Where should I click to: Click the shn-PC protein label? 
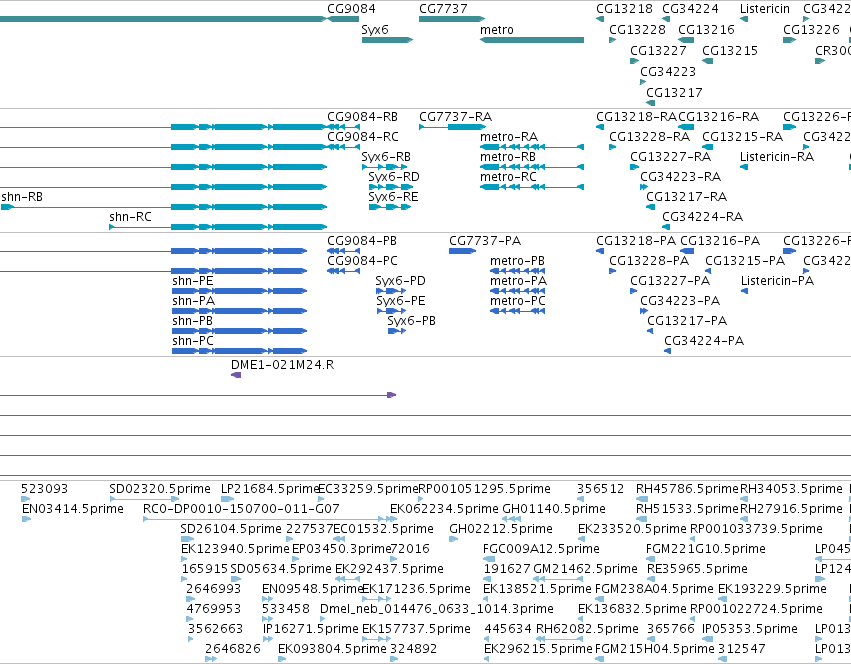193,342
